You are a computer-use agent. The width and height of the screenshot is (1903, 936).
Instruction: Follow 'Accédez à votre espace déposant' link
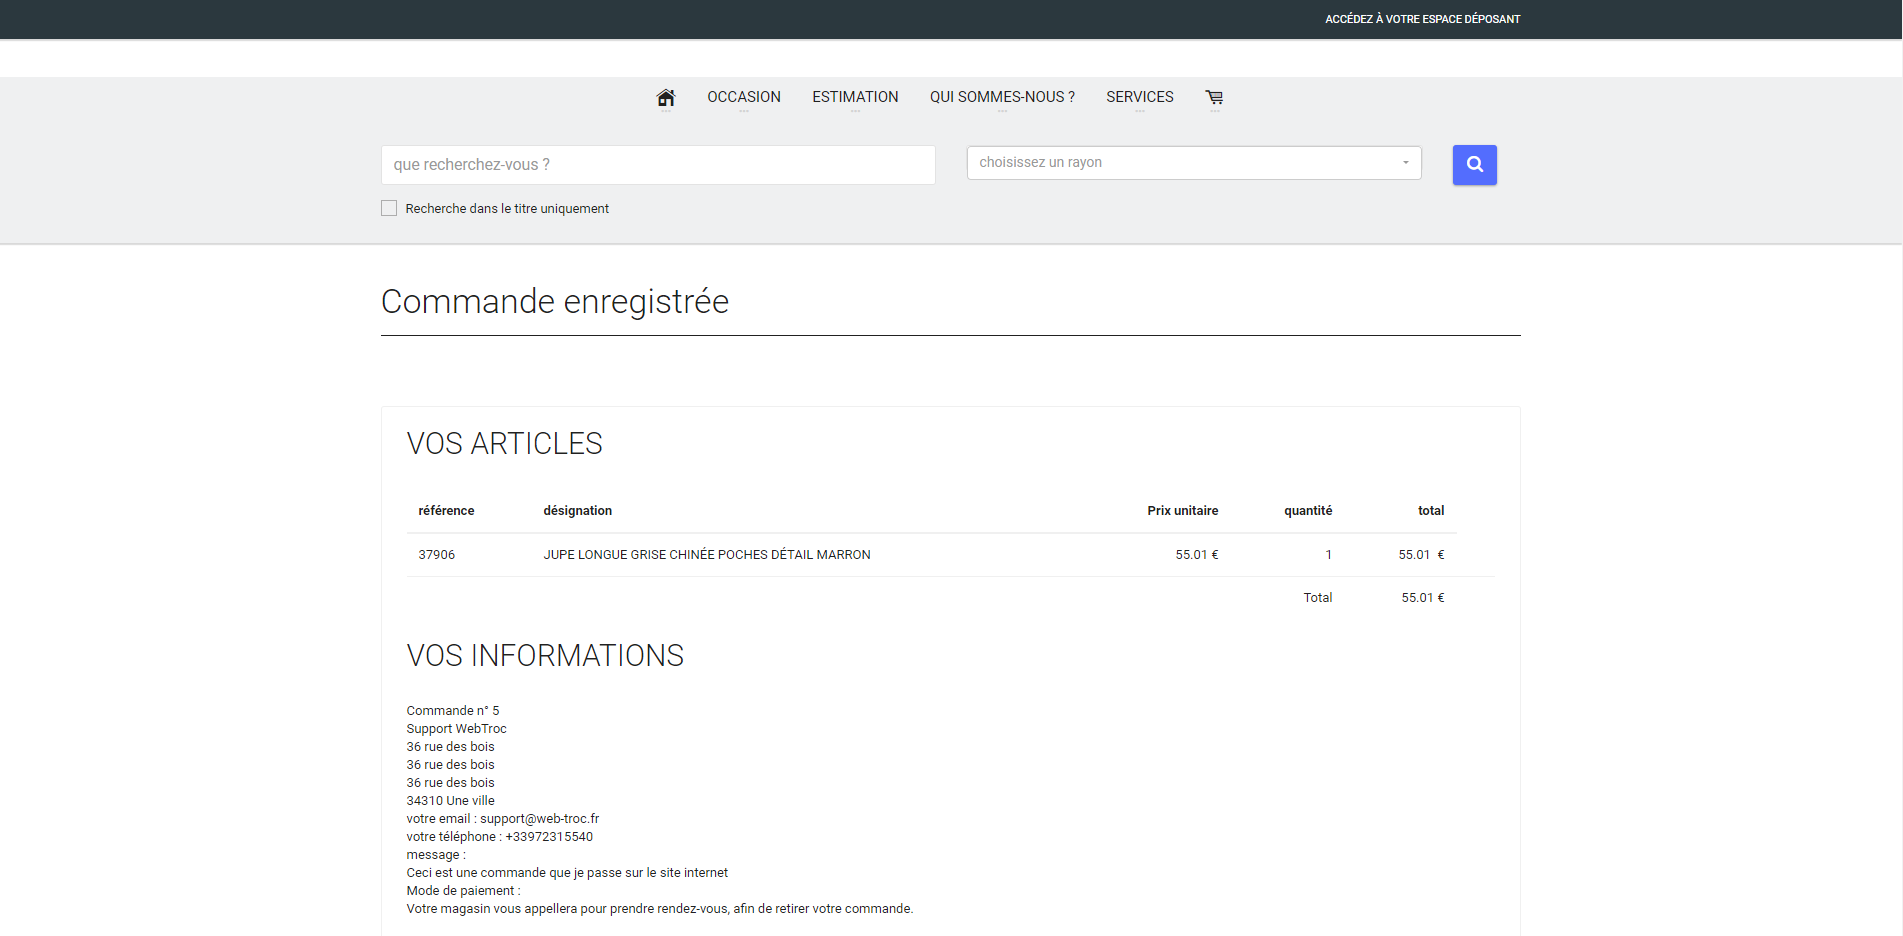pyautogui.click(x=1422, y=19)
